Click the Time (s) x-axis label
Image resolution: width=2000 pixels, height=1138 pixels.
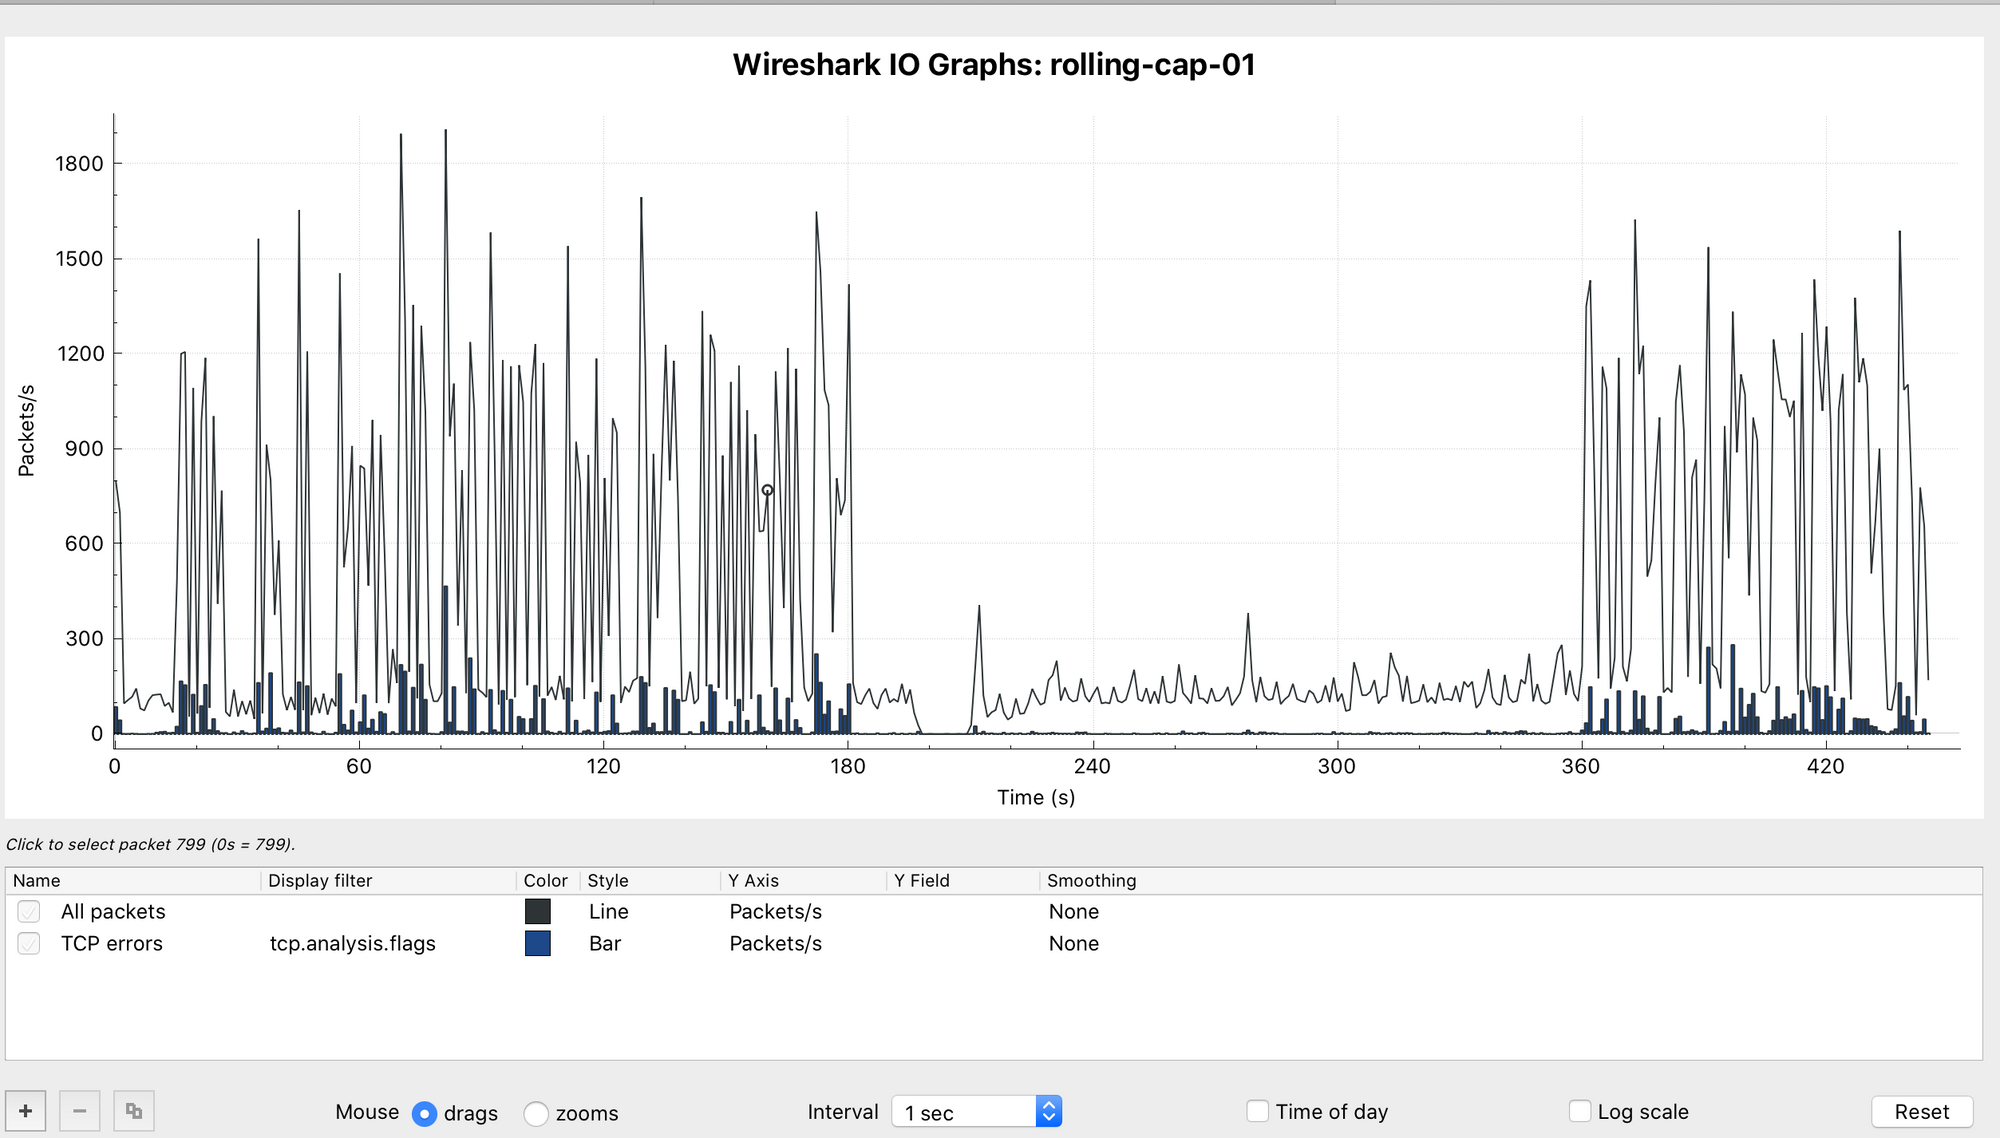point(1036,797)
